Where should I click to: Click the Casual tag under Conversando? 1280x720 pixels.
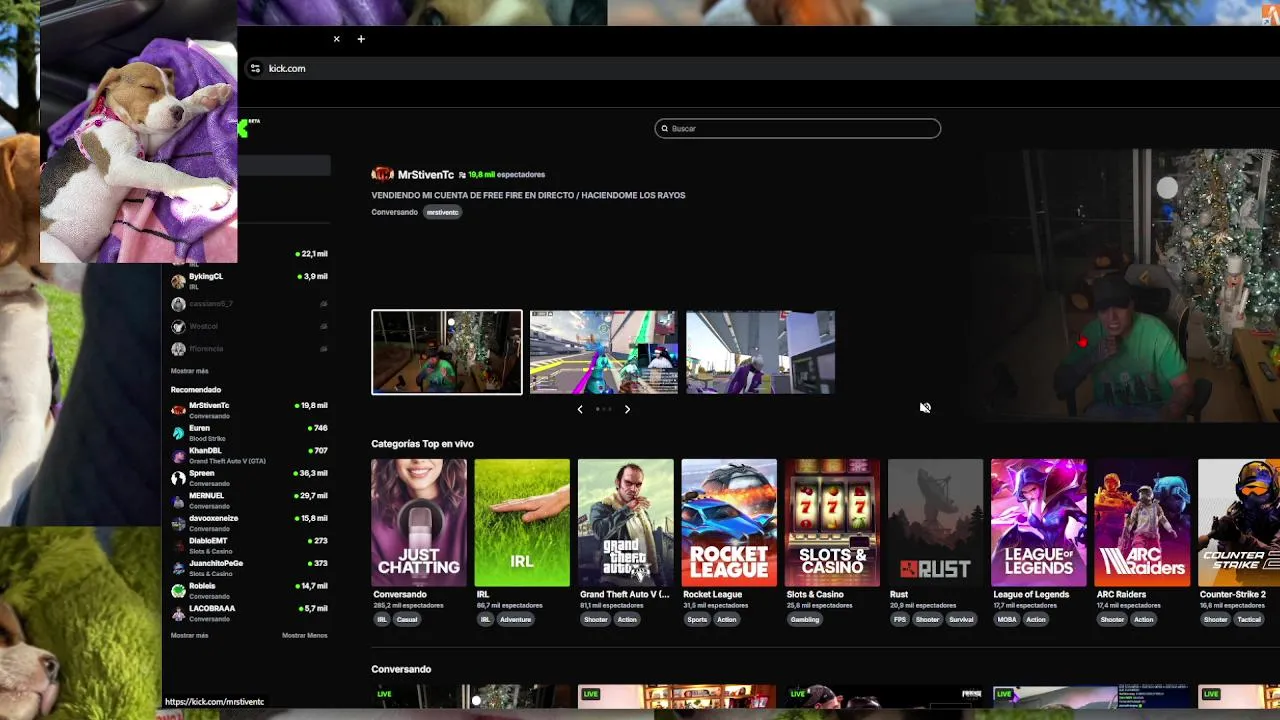406,619
